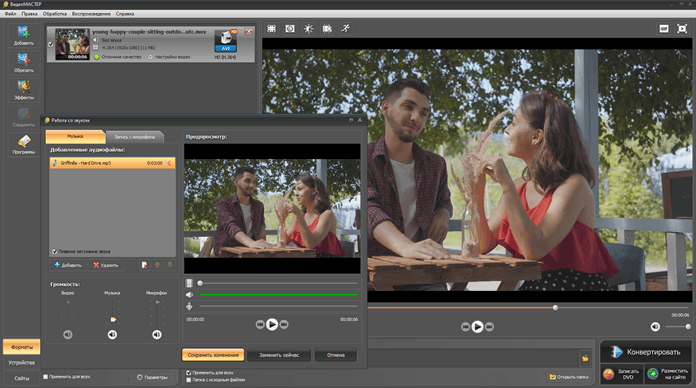Click the film frame icon above preview
This screenshot has width=696, height=388.
tap(327, 29)
